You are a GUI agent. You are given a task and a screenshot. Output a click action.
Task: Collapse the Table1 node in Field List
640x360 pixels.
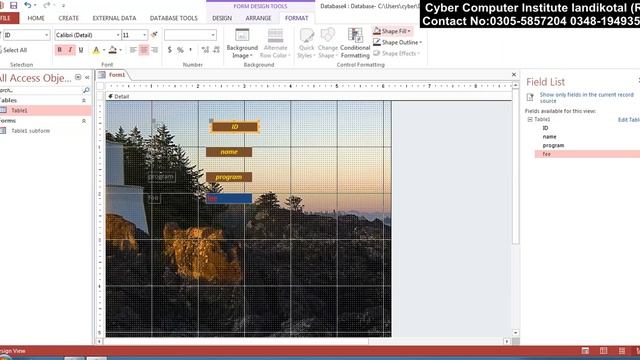[530, 119]
